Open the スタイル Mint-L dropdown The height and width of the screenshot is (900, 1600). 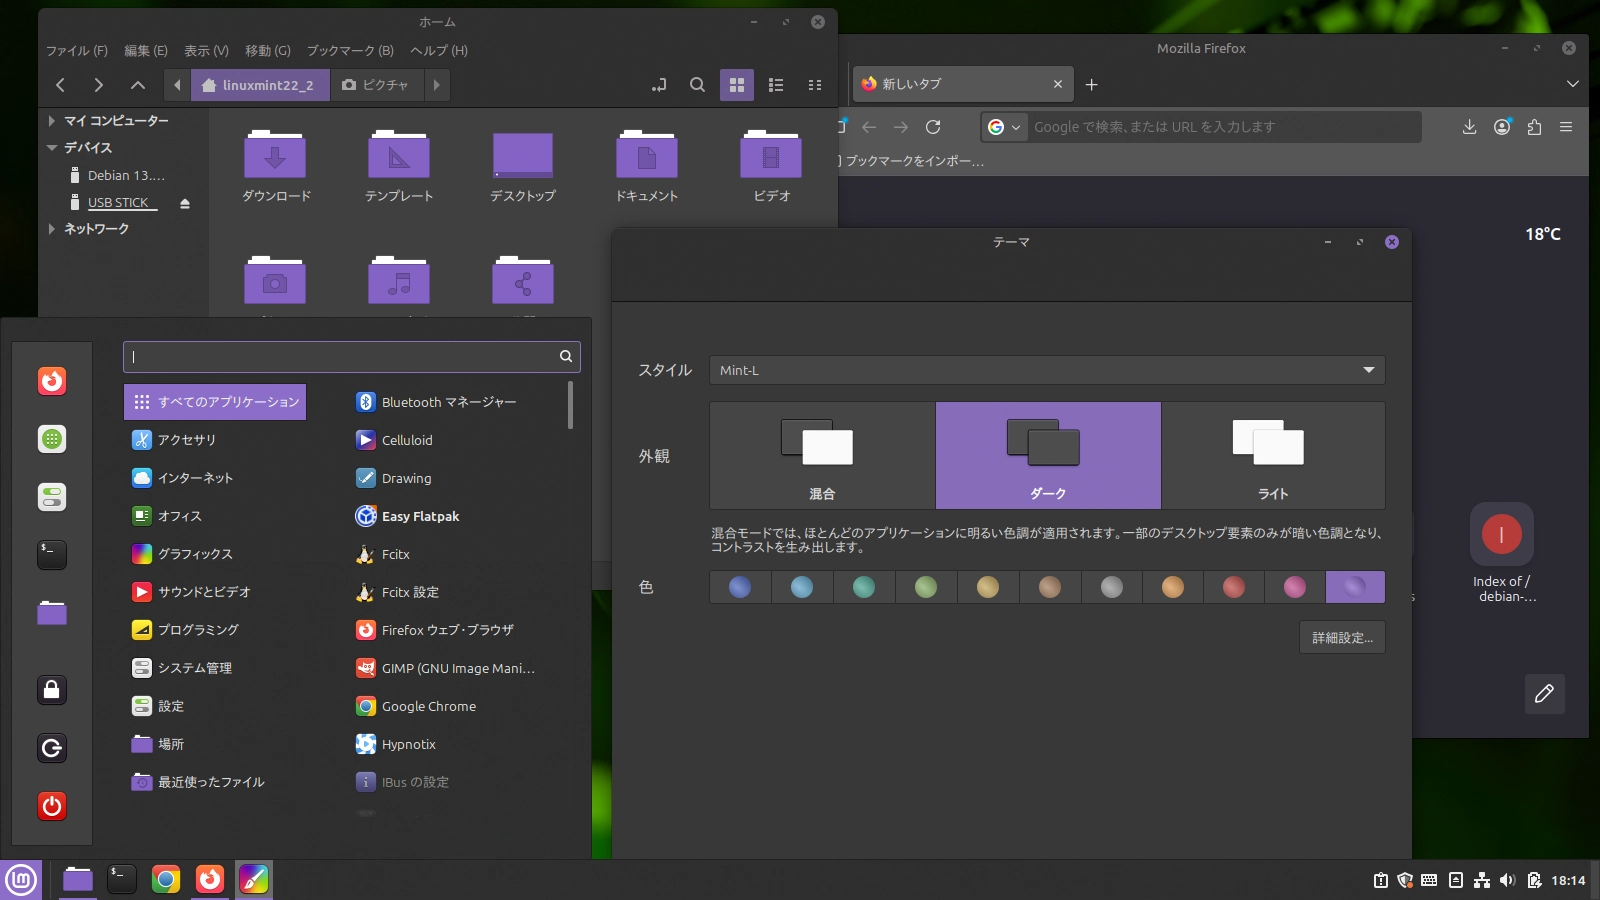1047,370
